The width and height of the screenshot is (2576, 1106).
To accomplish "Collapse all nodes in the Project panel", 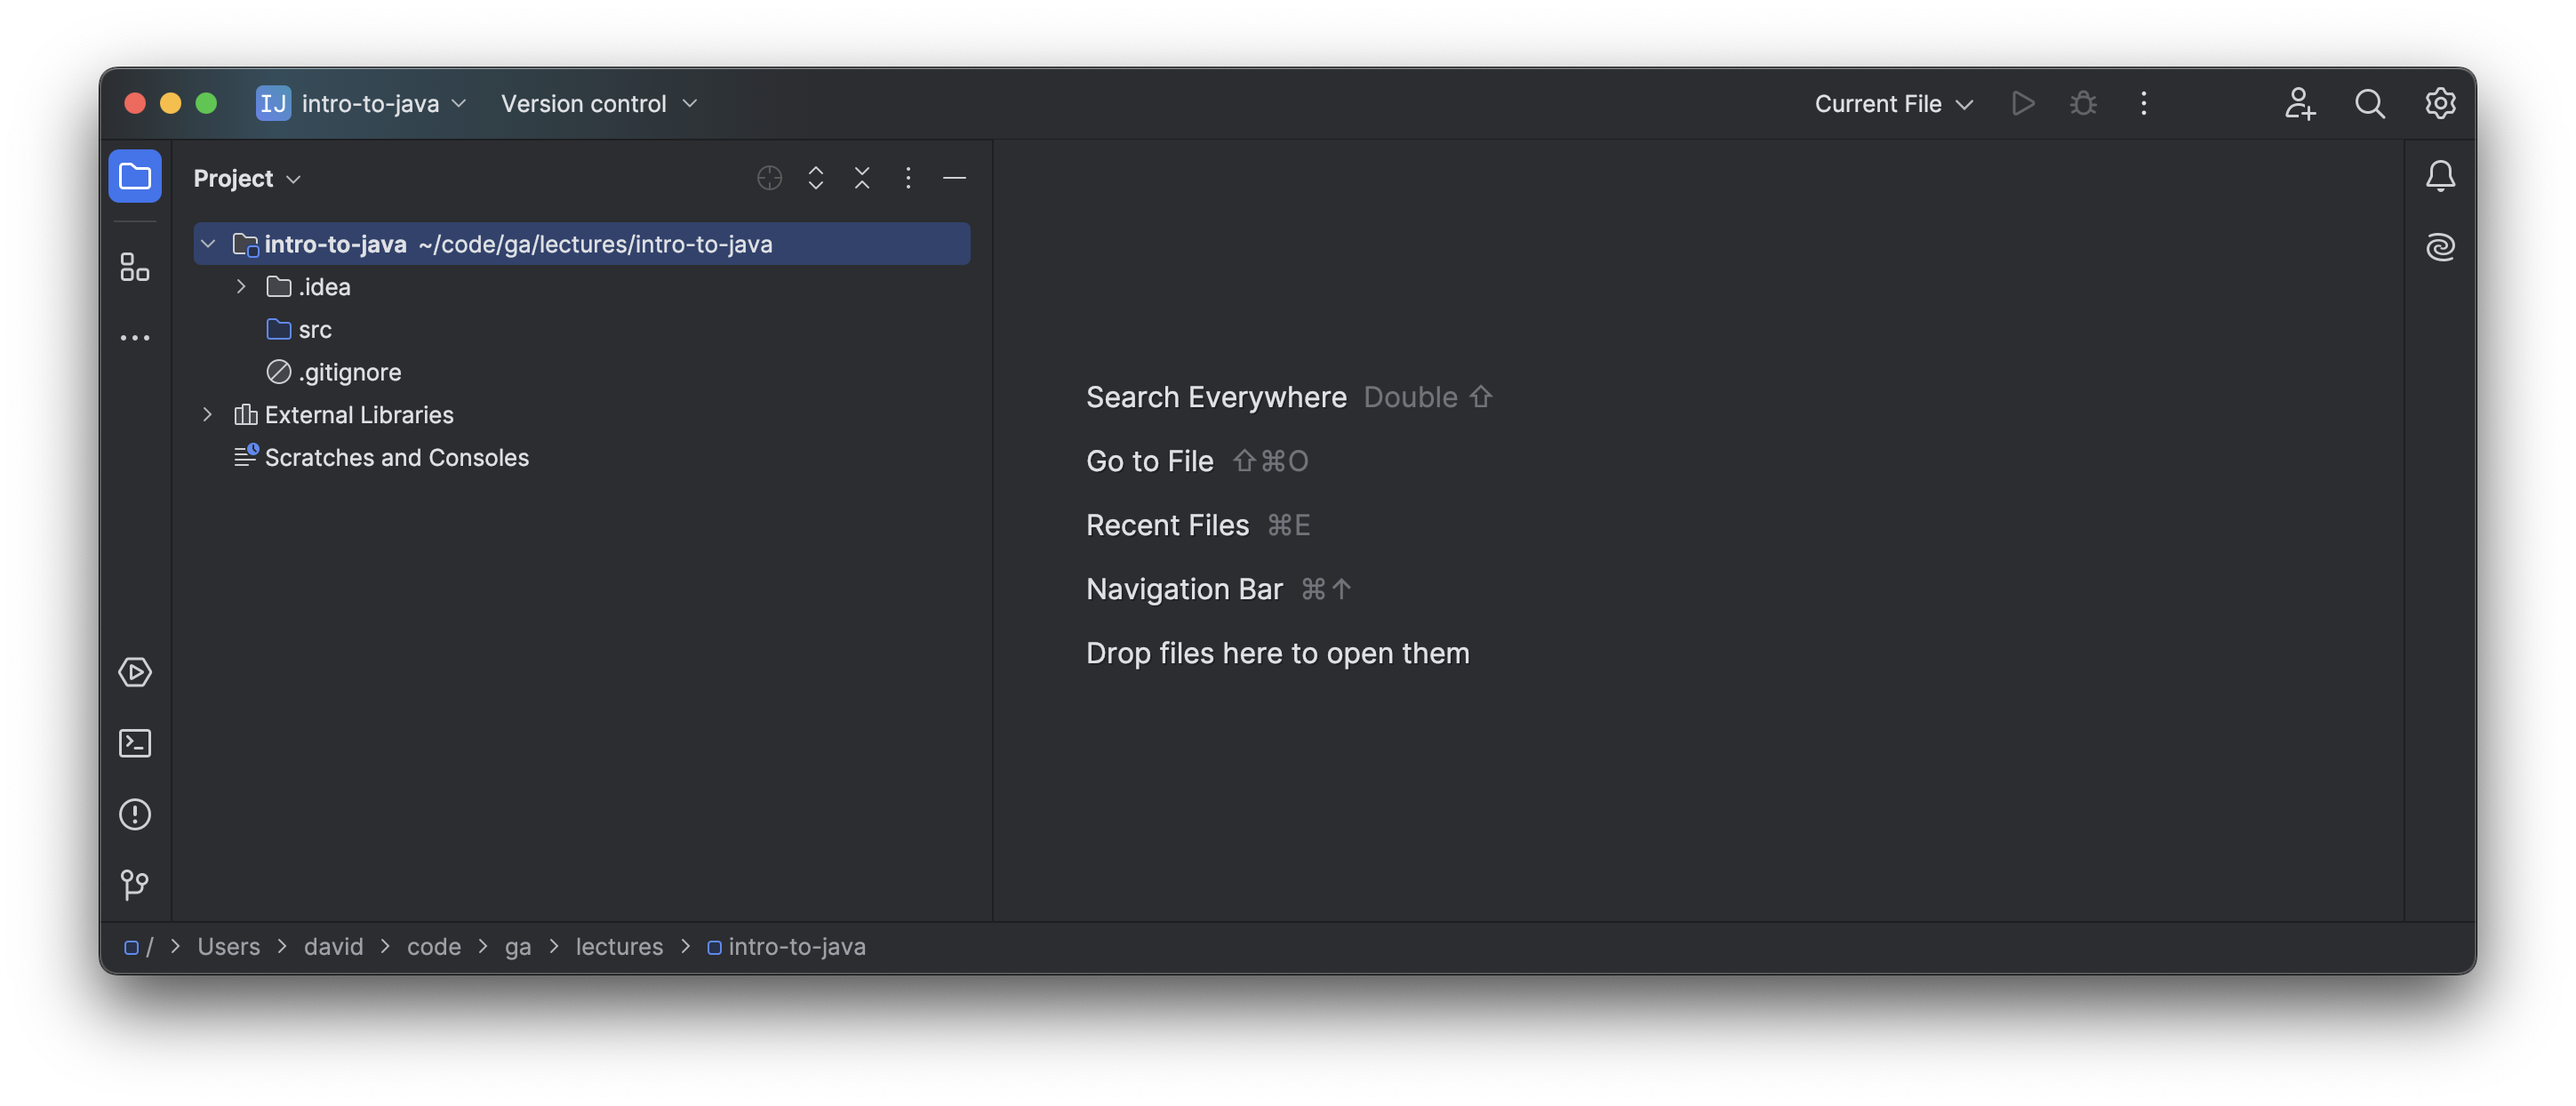I will (861, 177).
